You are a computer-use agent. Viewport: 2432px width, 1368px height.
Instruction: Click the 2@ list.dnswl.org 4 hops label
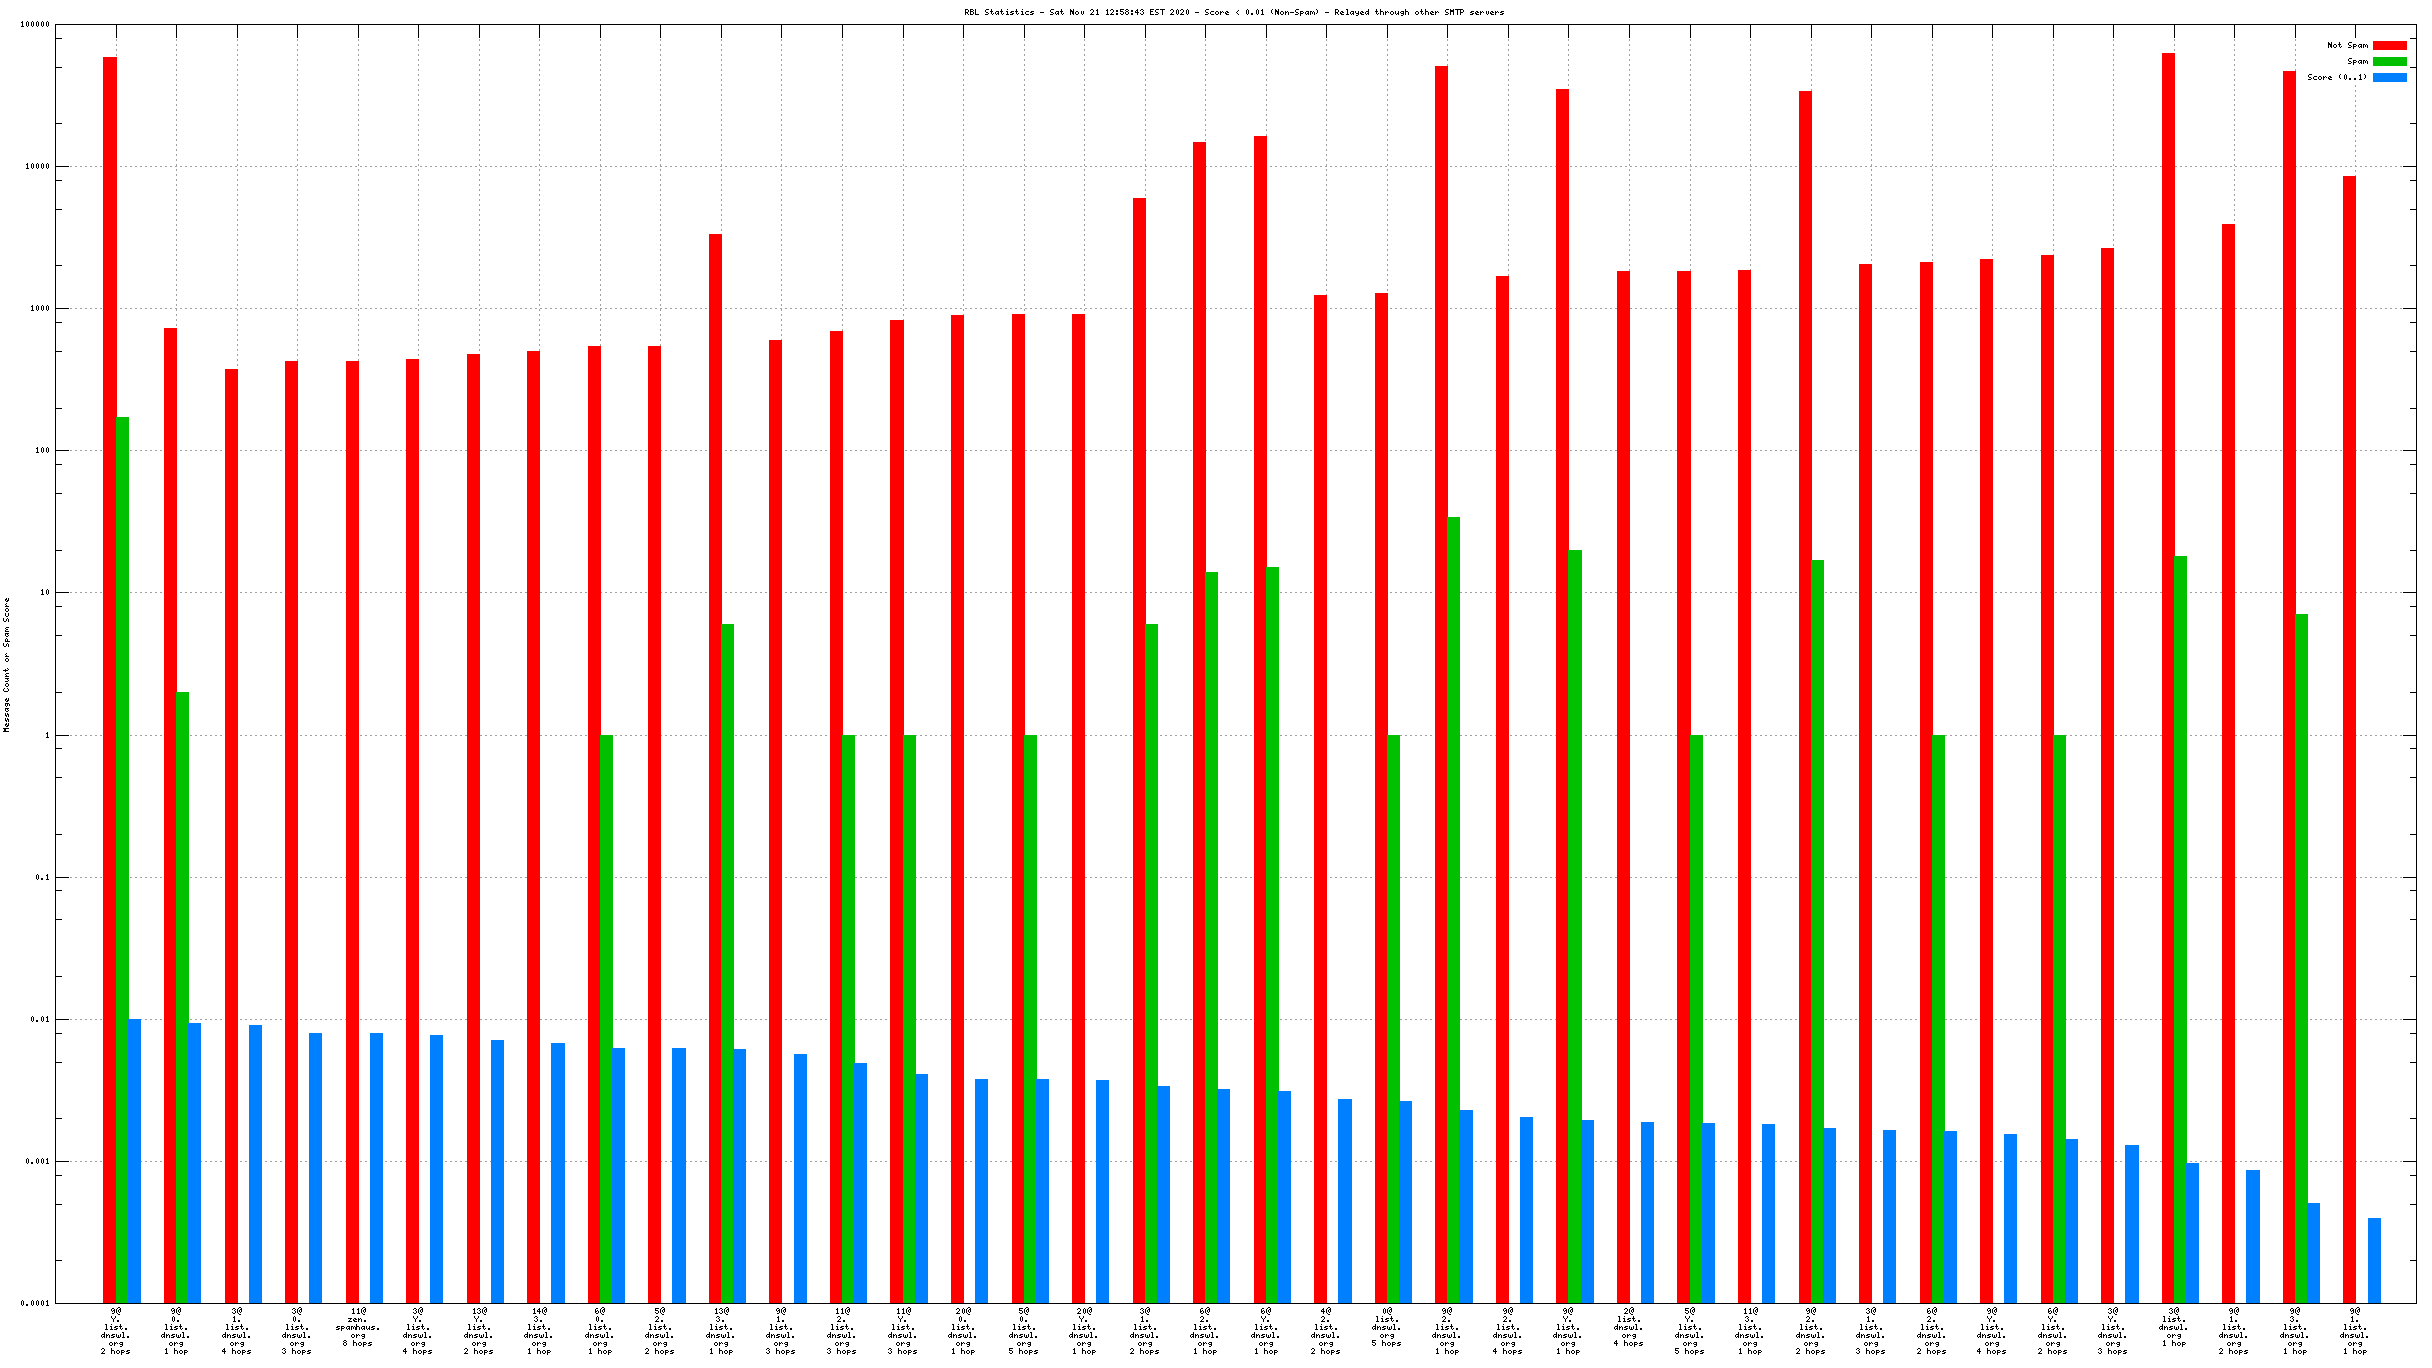[1628, 1326]
